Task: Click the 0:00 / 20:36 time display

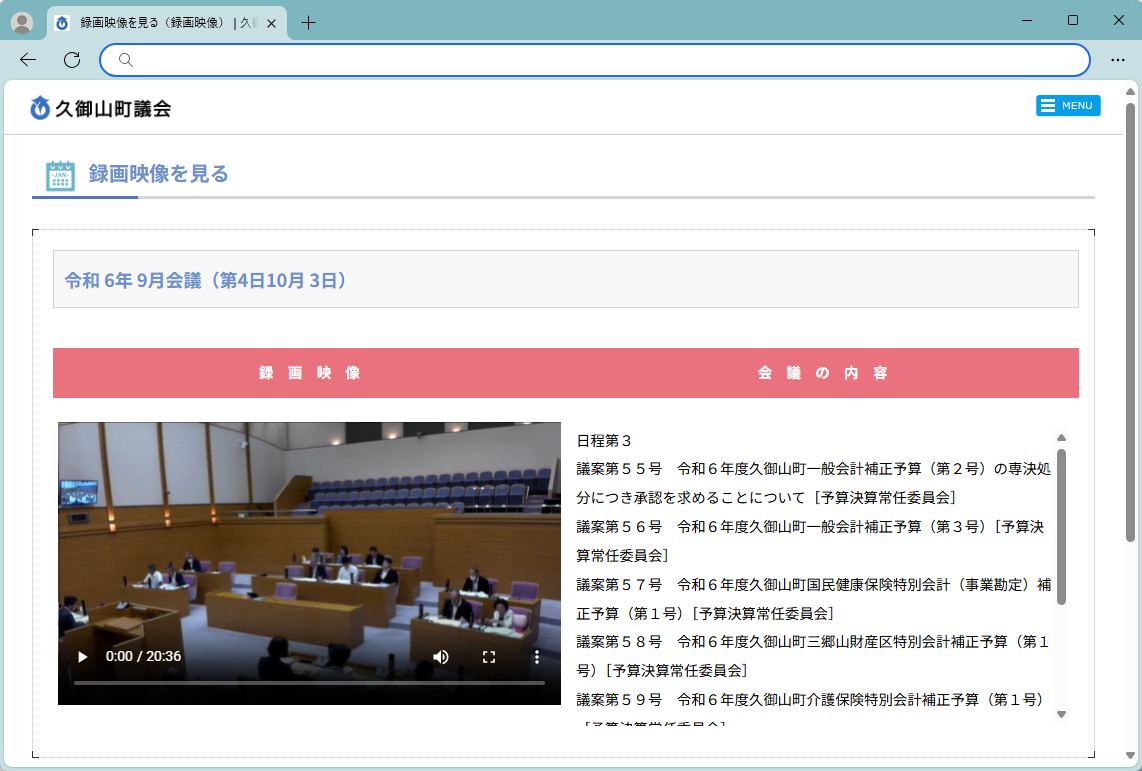Action: point(143,657)
